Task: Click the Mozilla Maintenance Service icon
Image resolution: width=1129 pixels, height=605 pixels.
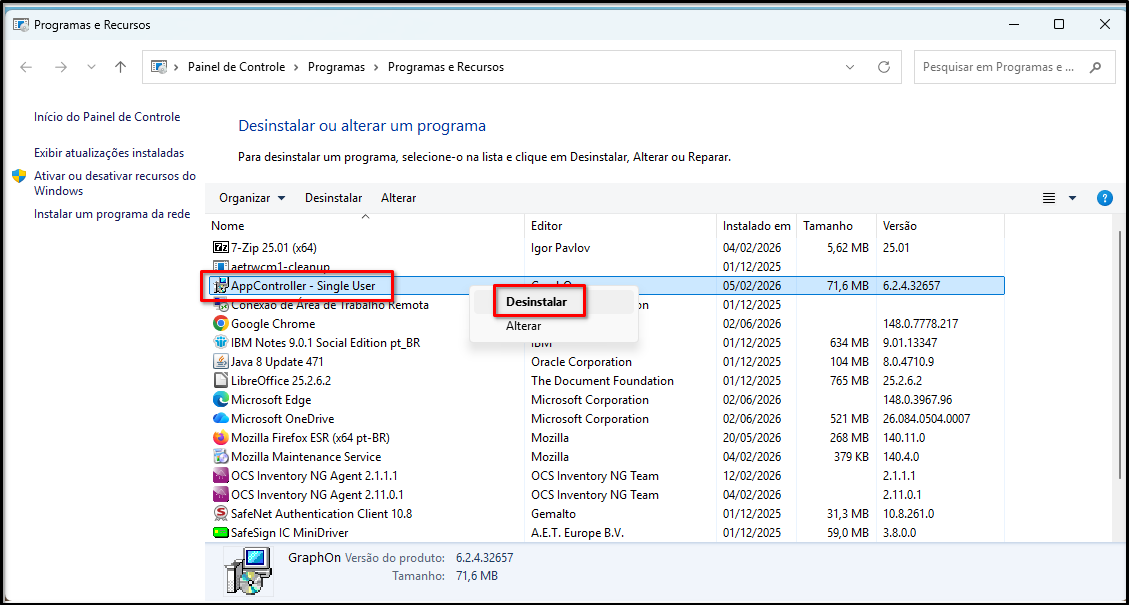Action: click(221, 457)
